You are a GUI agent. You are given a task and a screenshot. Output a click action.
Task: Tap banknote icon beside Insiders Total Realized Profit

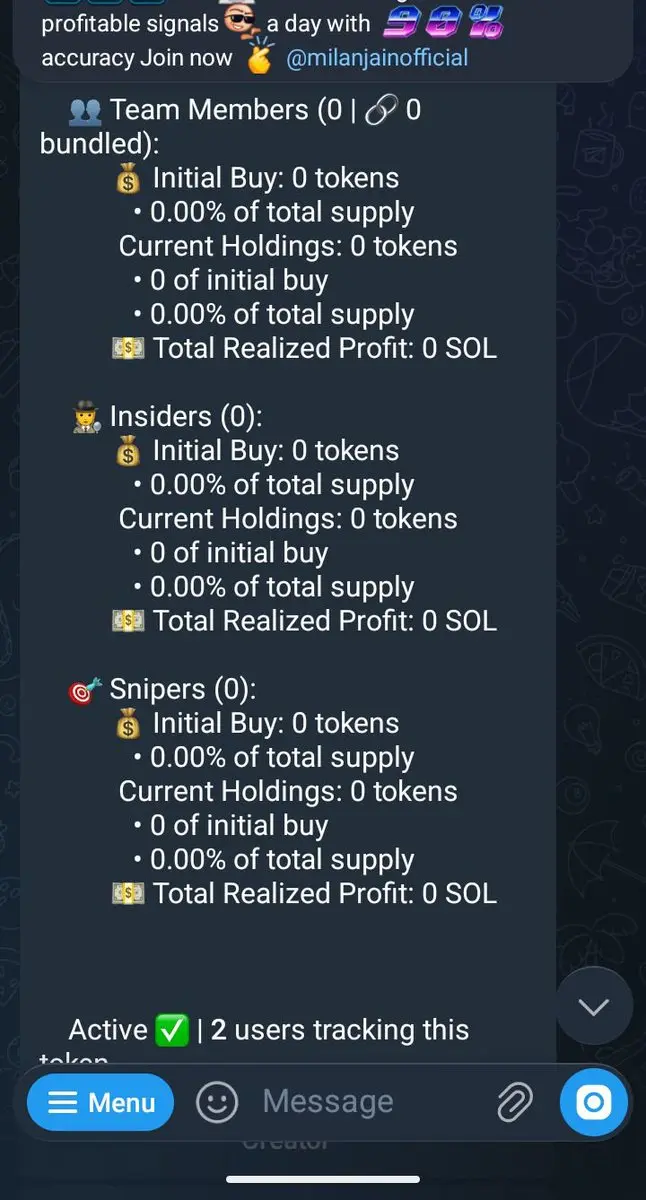pyautogui.click(x=129, y=621)
